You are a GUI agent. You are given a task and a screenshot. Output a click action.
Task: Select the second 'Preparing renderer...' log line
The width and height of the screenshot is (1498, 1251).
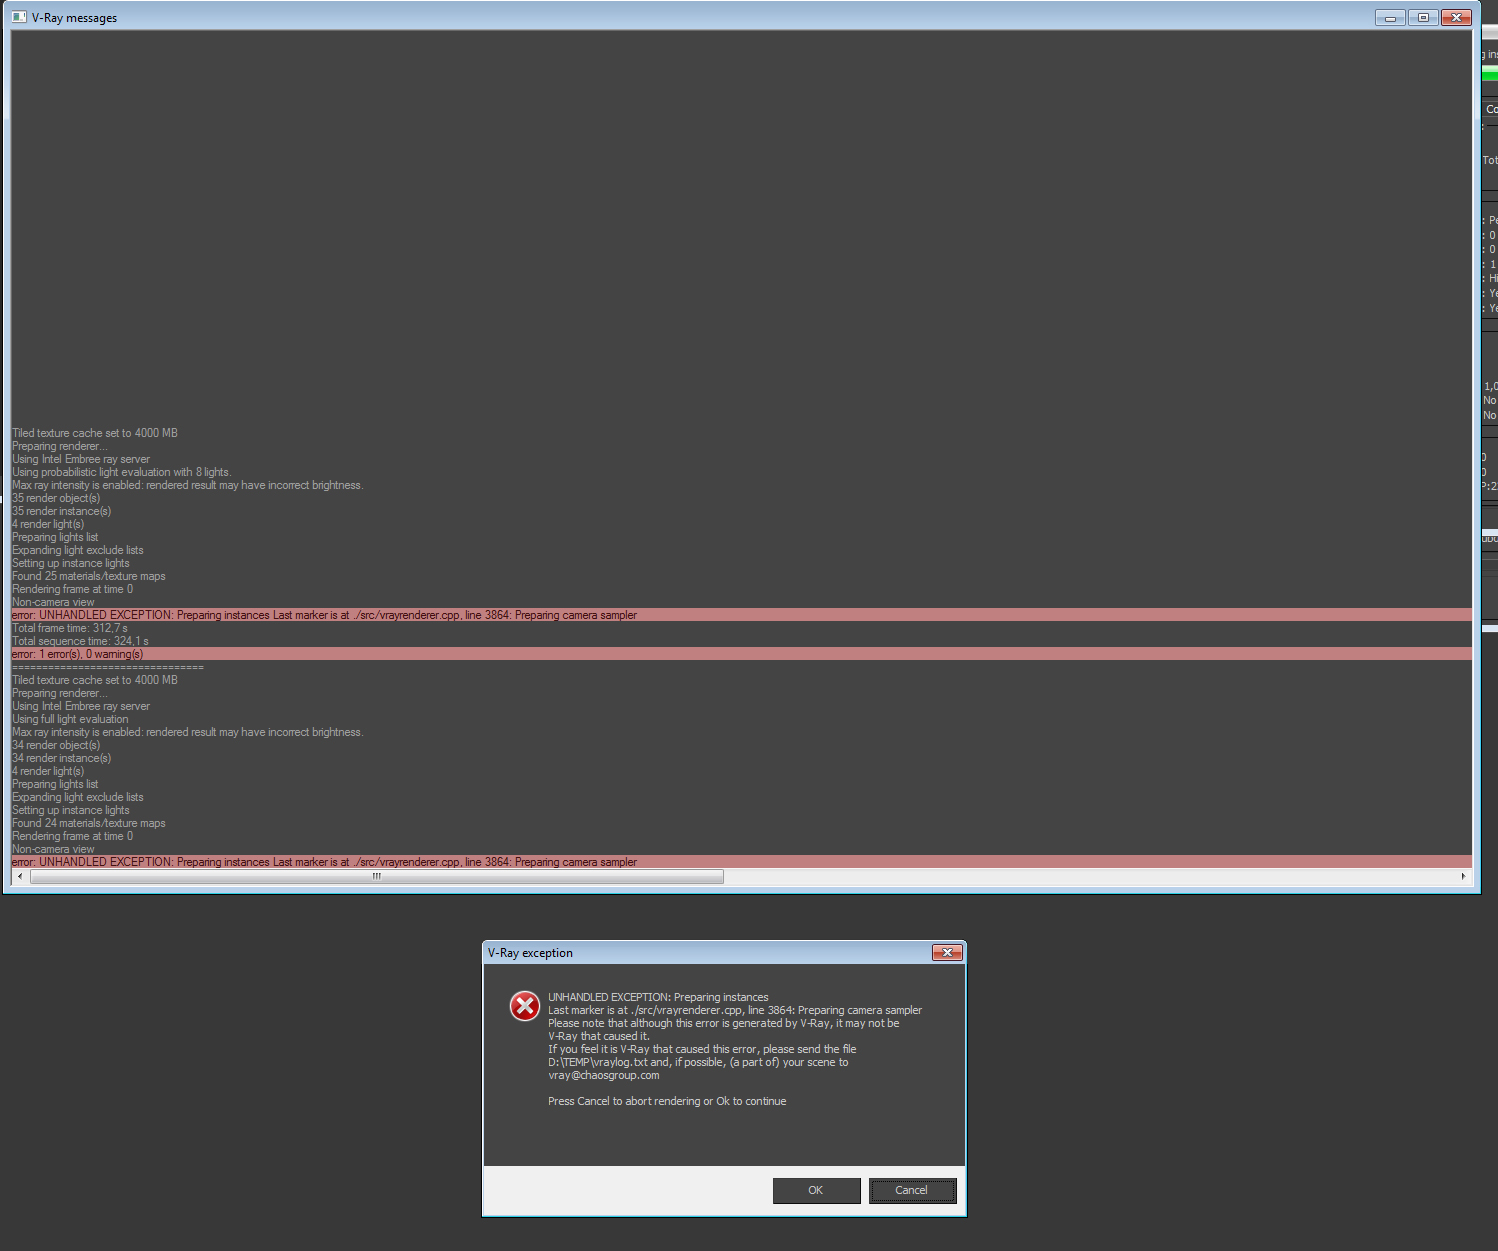pyautogui.click(x=60, y=693)
